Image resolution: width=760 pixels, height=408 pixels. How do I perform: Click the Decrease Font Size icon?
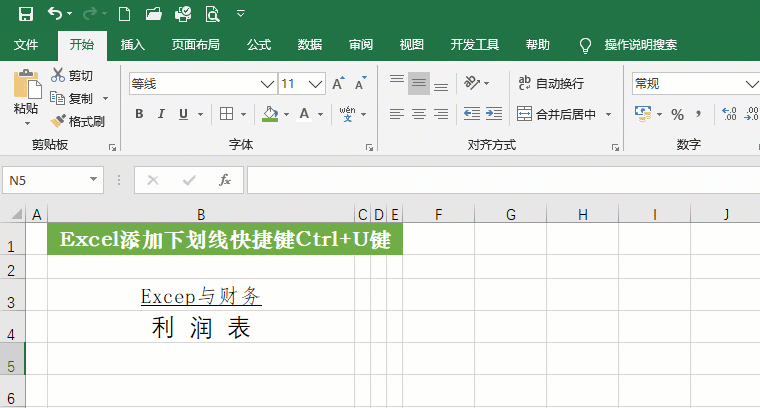[361, 84]
